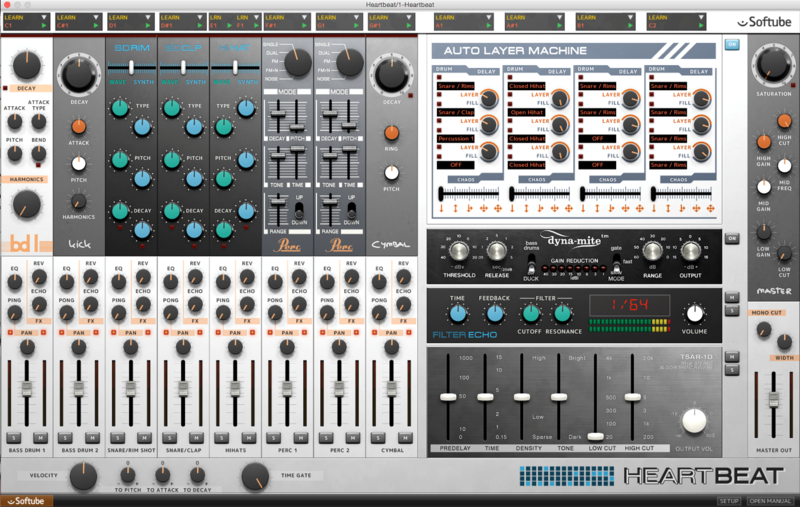800x507 pixels.
Task: Click the TSAR-1D output volume knob
Action: tap(694, 421)
